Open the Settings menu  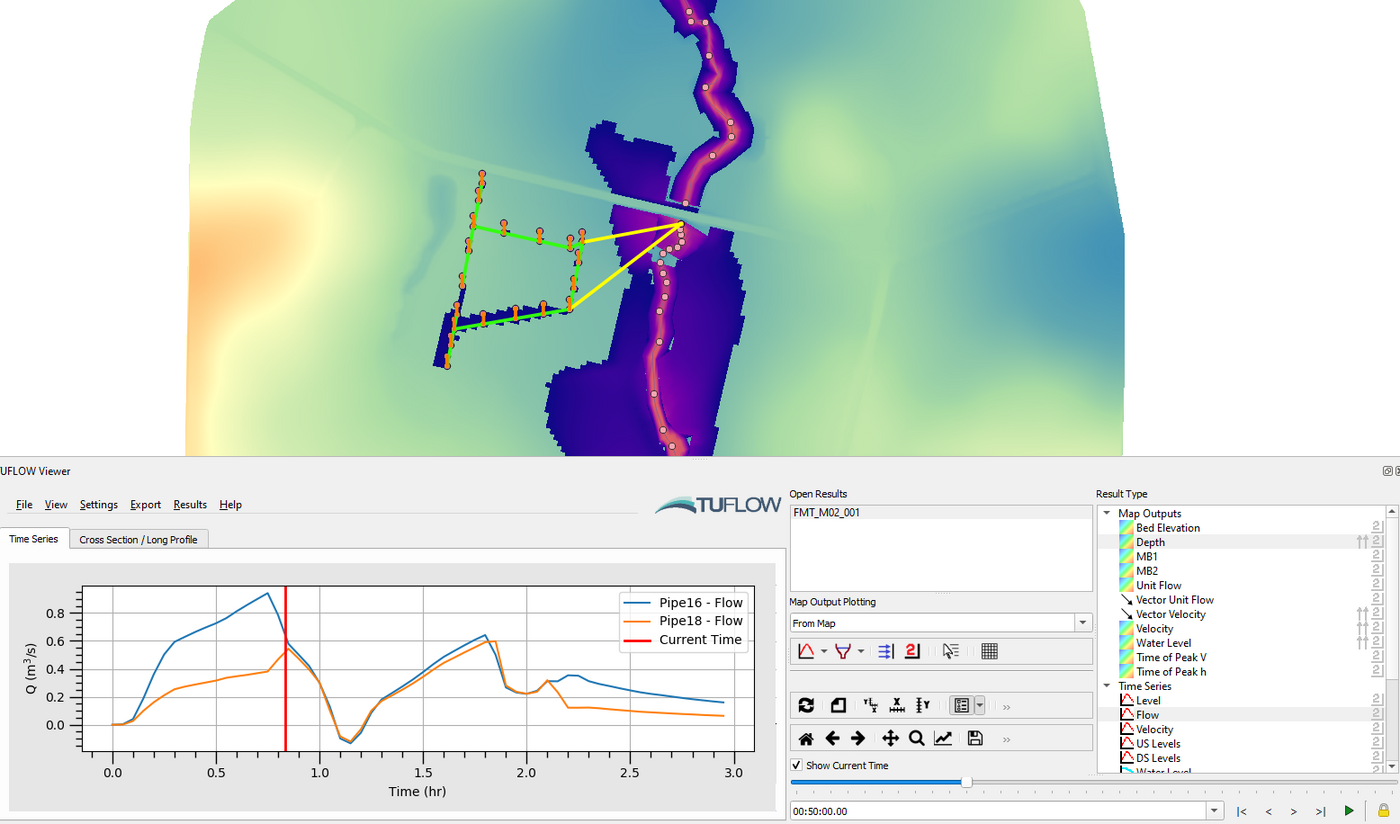pyautogui.click(x=98, y=505)
